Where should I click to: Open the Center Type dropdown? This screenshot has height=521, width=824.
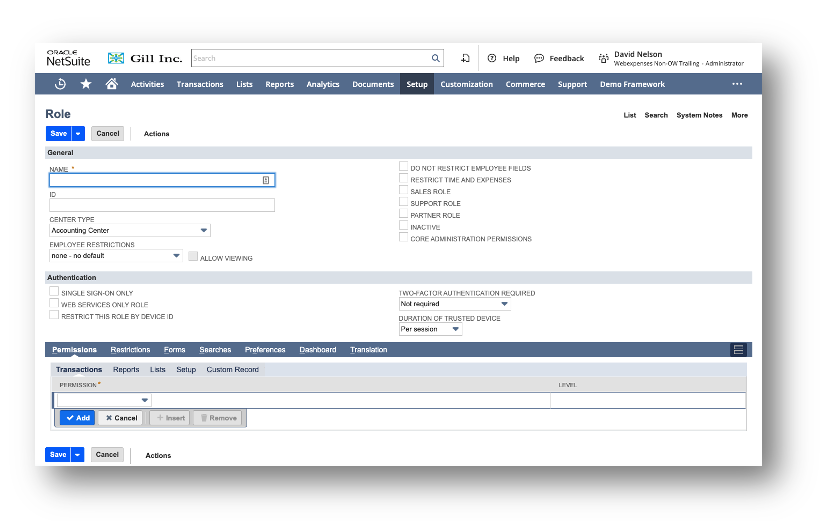(130, 230)
